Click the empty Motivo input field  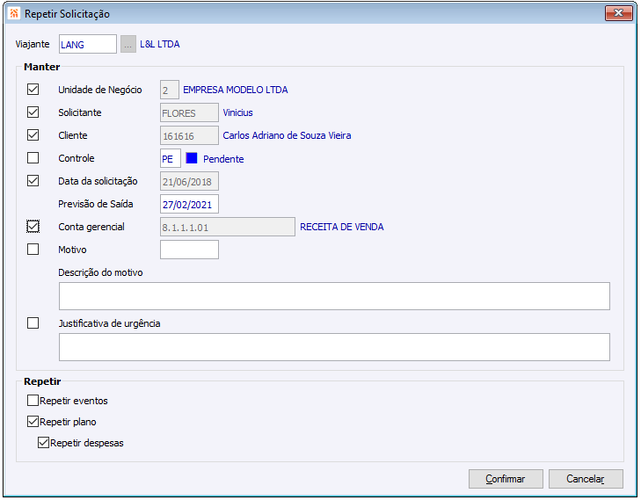[189, 249]
